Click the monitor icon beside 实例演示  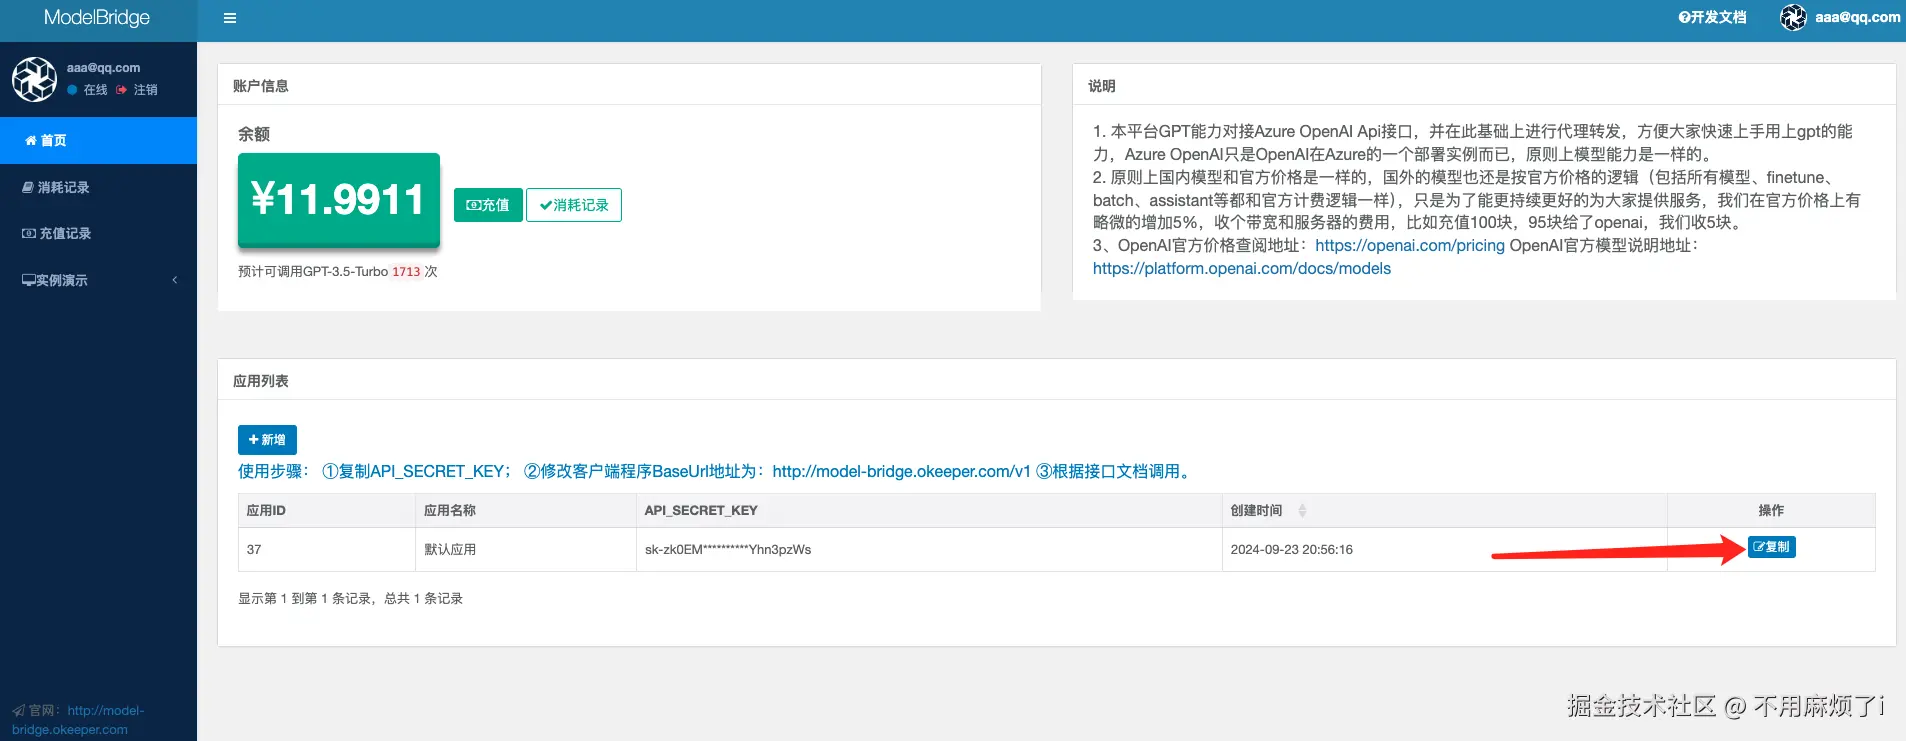(29, 280)
